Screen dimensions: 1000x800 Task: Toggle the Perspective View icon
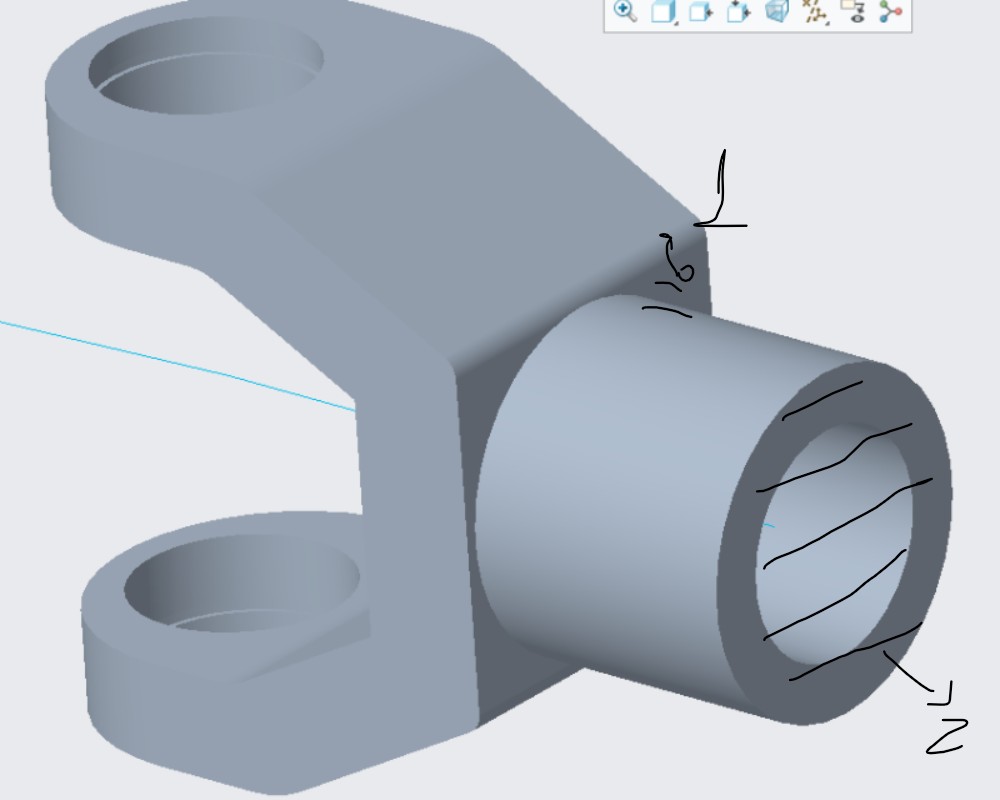click(x=776, y=11)
